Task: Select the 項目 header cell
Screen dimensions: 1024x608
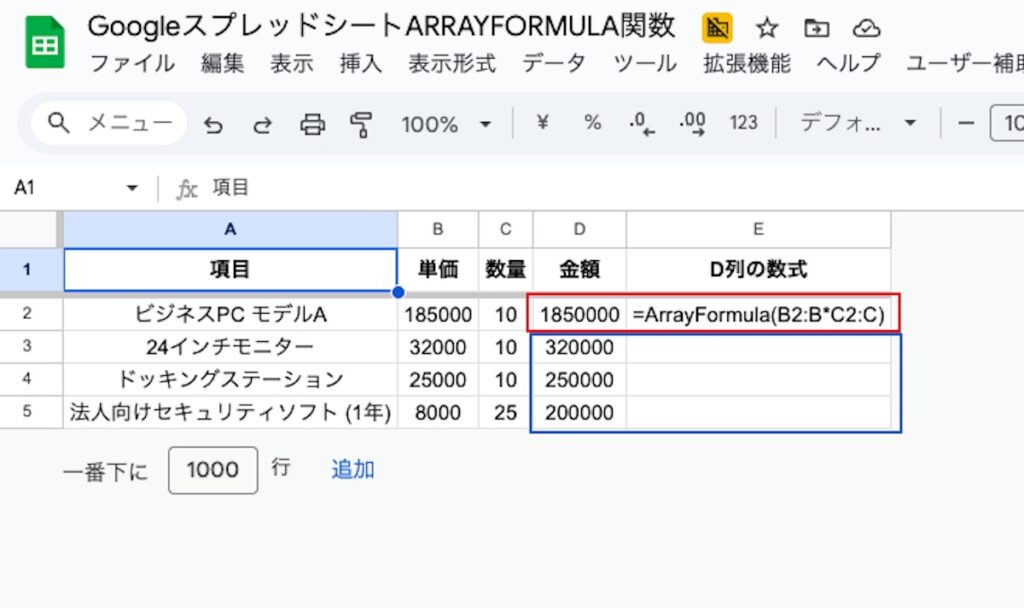Action: [x=230, y=269]
